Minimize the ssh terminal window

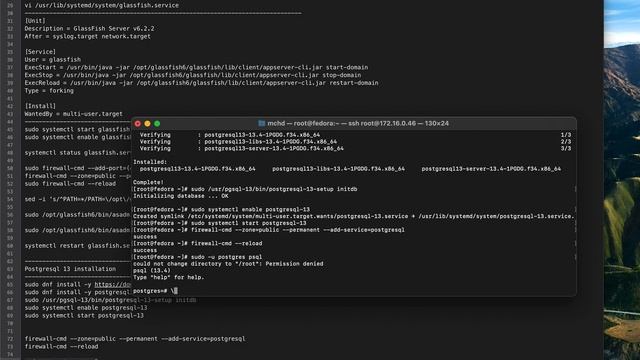click(147, 124)
